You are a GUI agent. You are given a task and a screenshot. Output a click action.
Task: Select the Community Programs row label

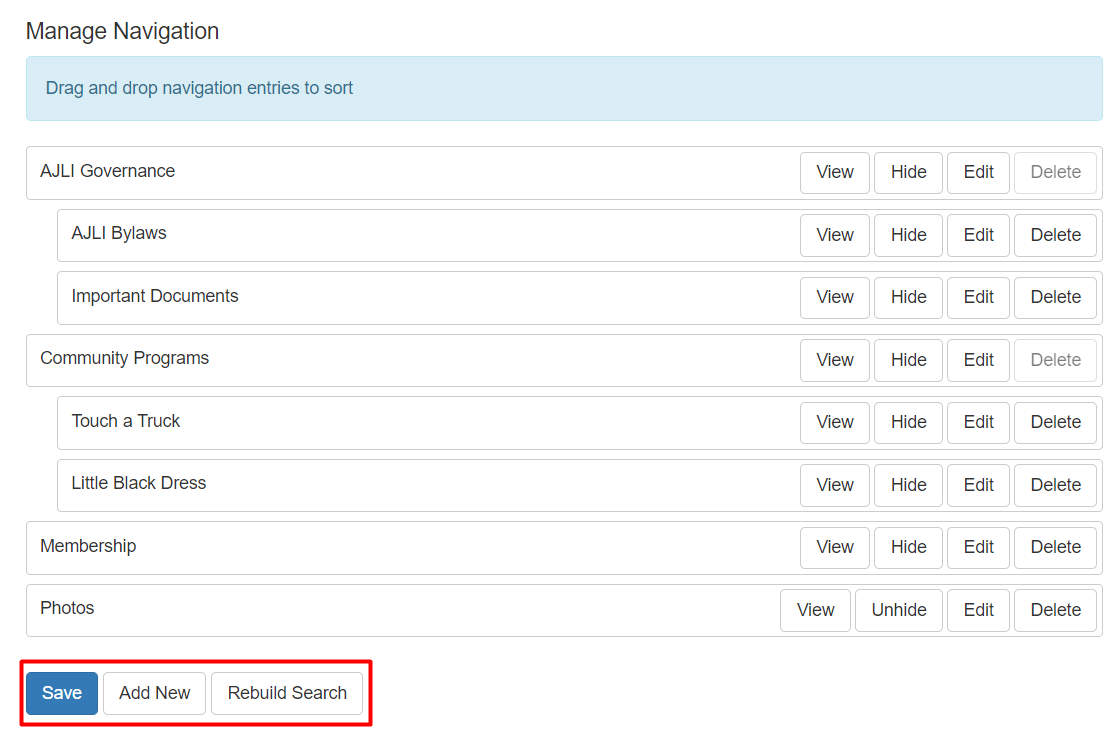124,358
